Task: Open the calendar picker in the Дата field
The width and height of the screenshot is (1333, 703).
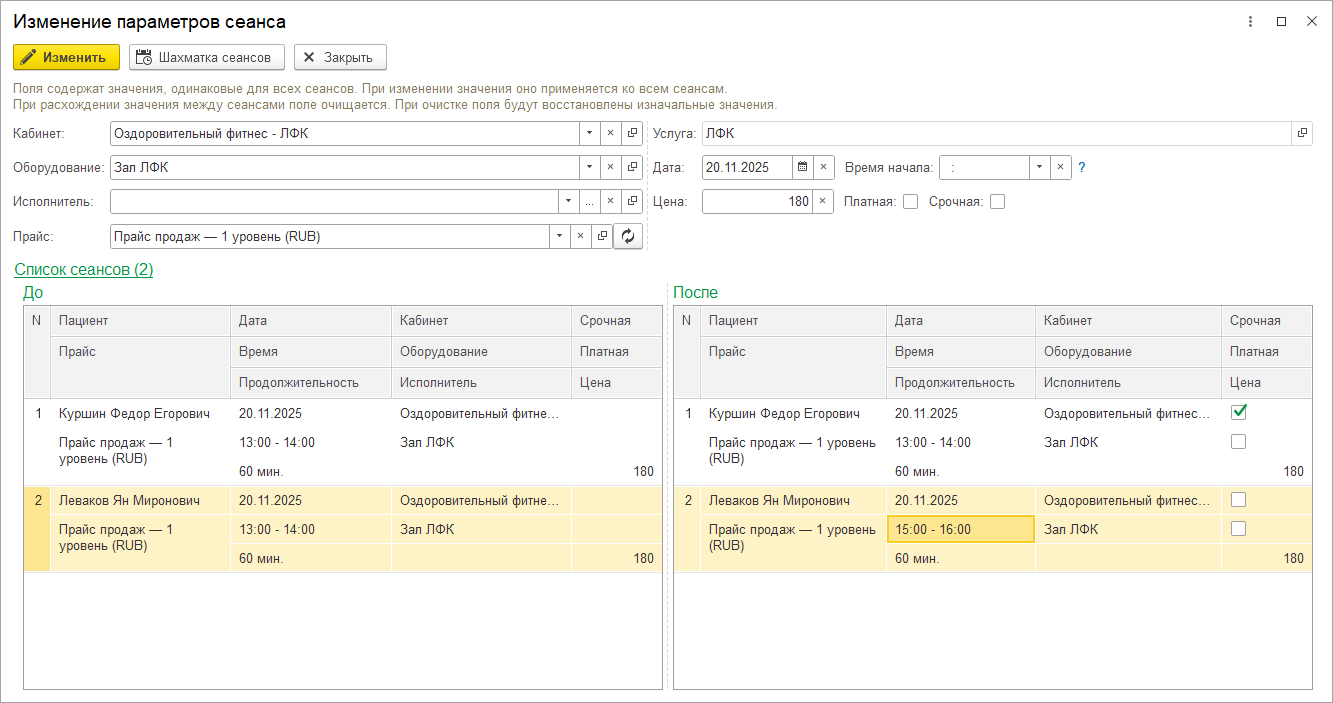Action: pyautogui.click(x=802, y=167)
